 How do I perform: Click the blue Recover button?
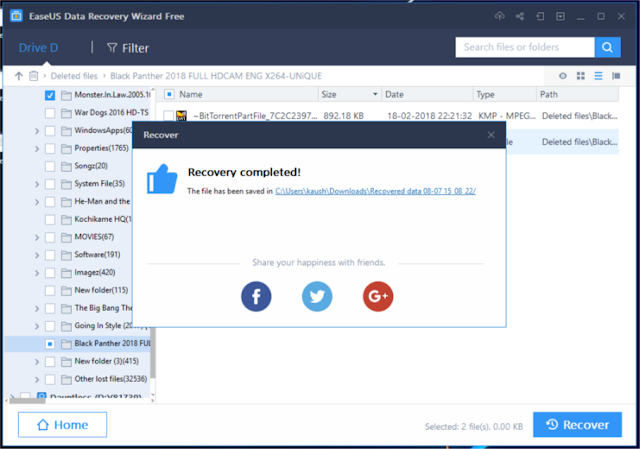(577, 425)
